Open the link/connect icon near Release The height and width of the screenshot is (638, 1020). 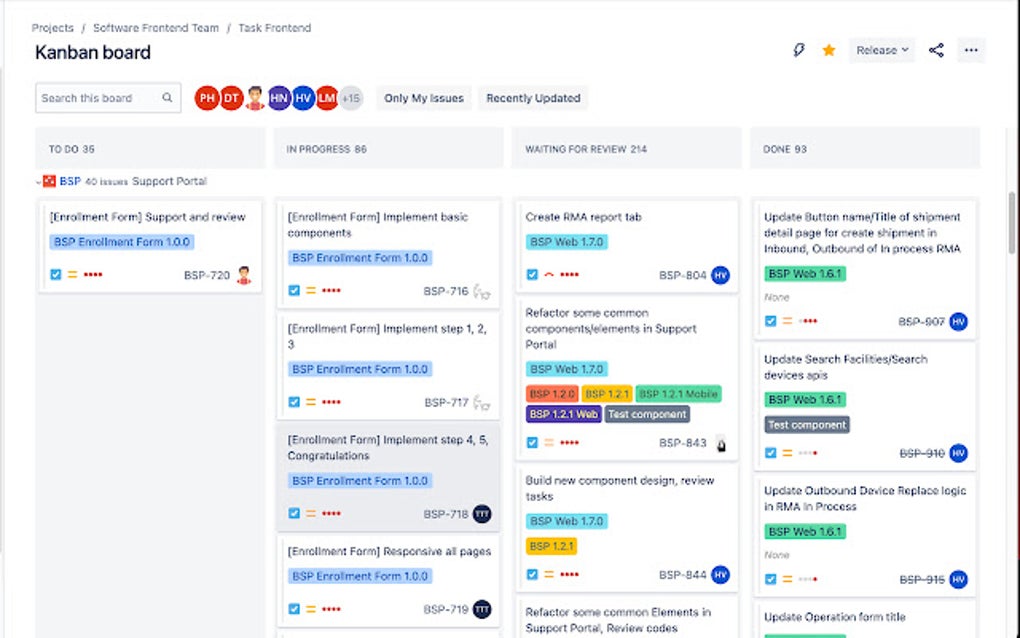tap(797, 50)
